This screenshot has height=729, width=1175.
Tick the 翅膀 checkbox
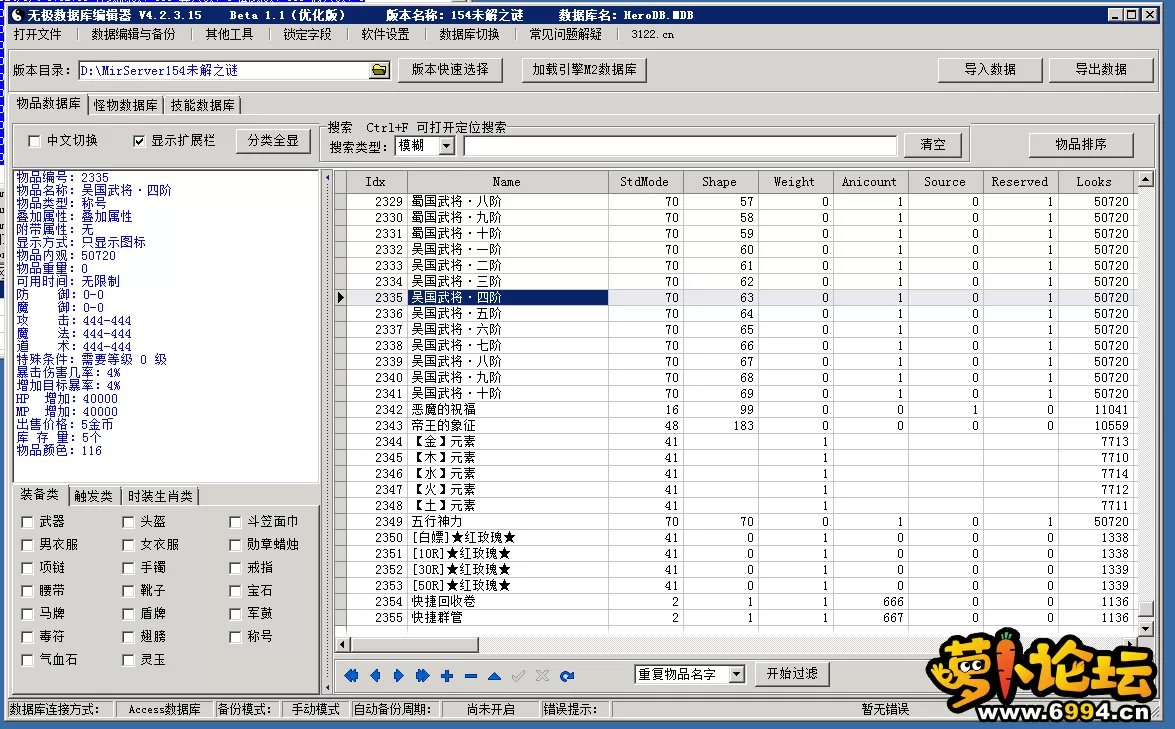(x=128, y=637)
